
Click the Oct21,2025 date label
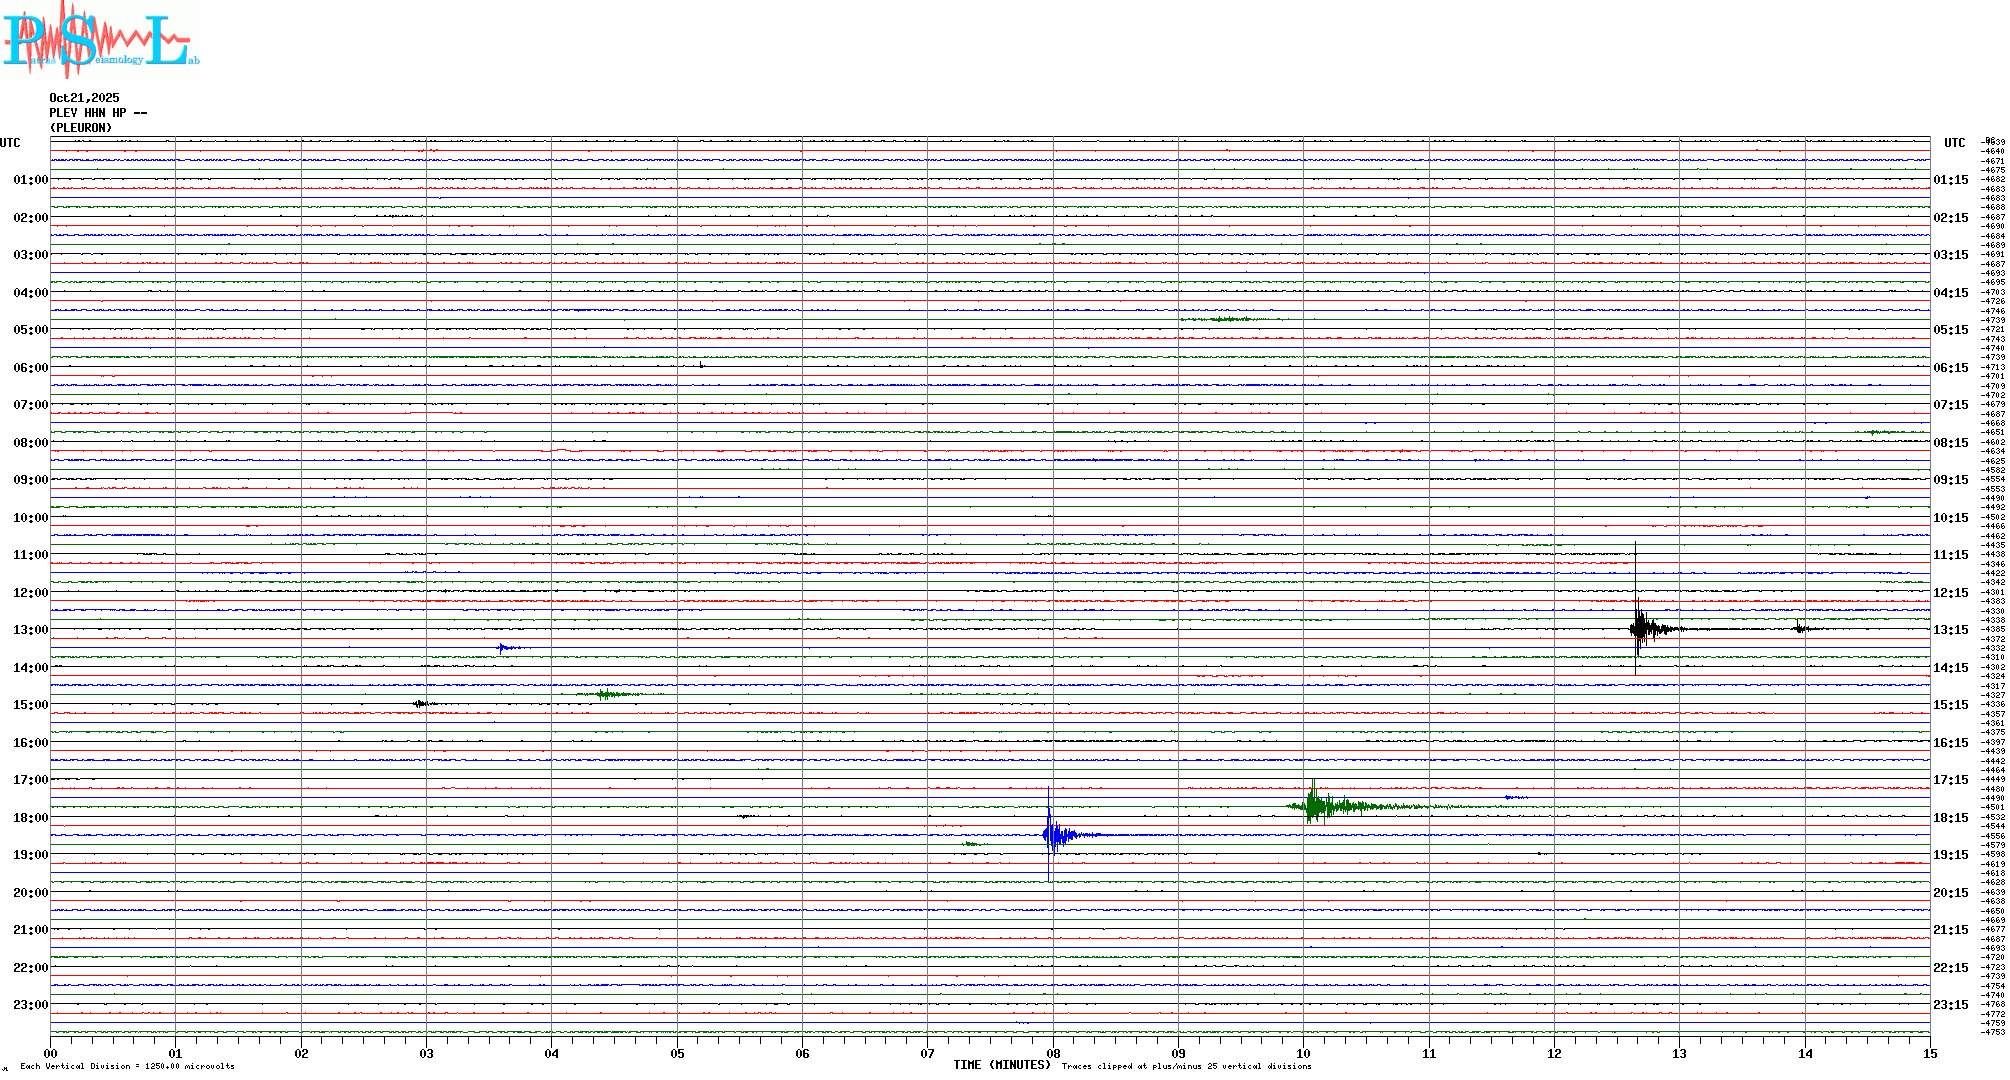(x=84, y=98)
